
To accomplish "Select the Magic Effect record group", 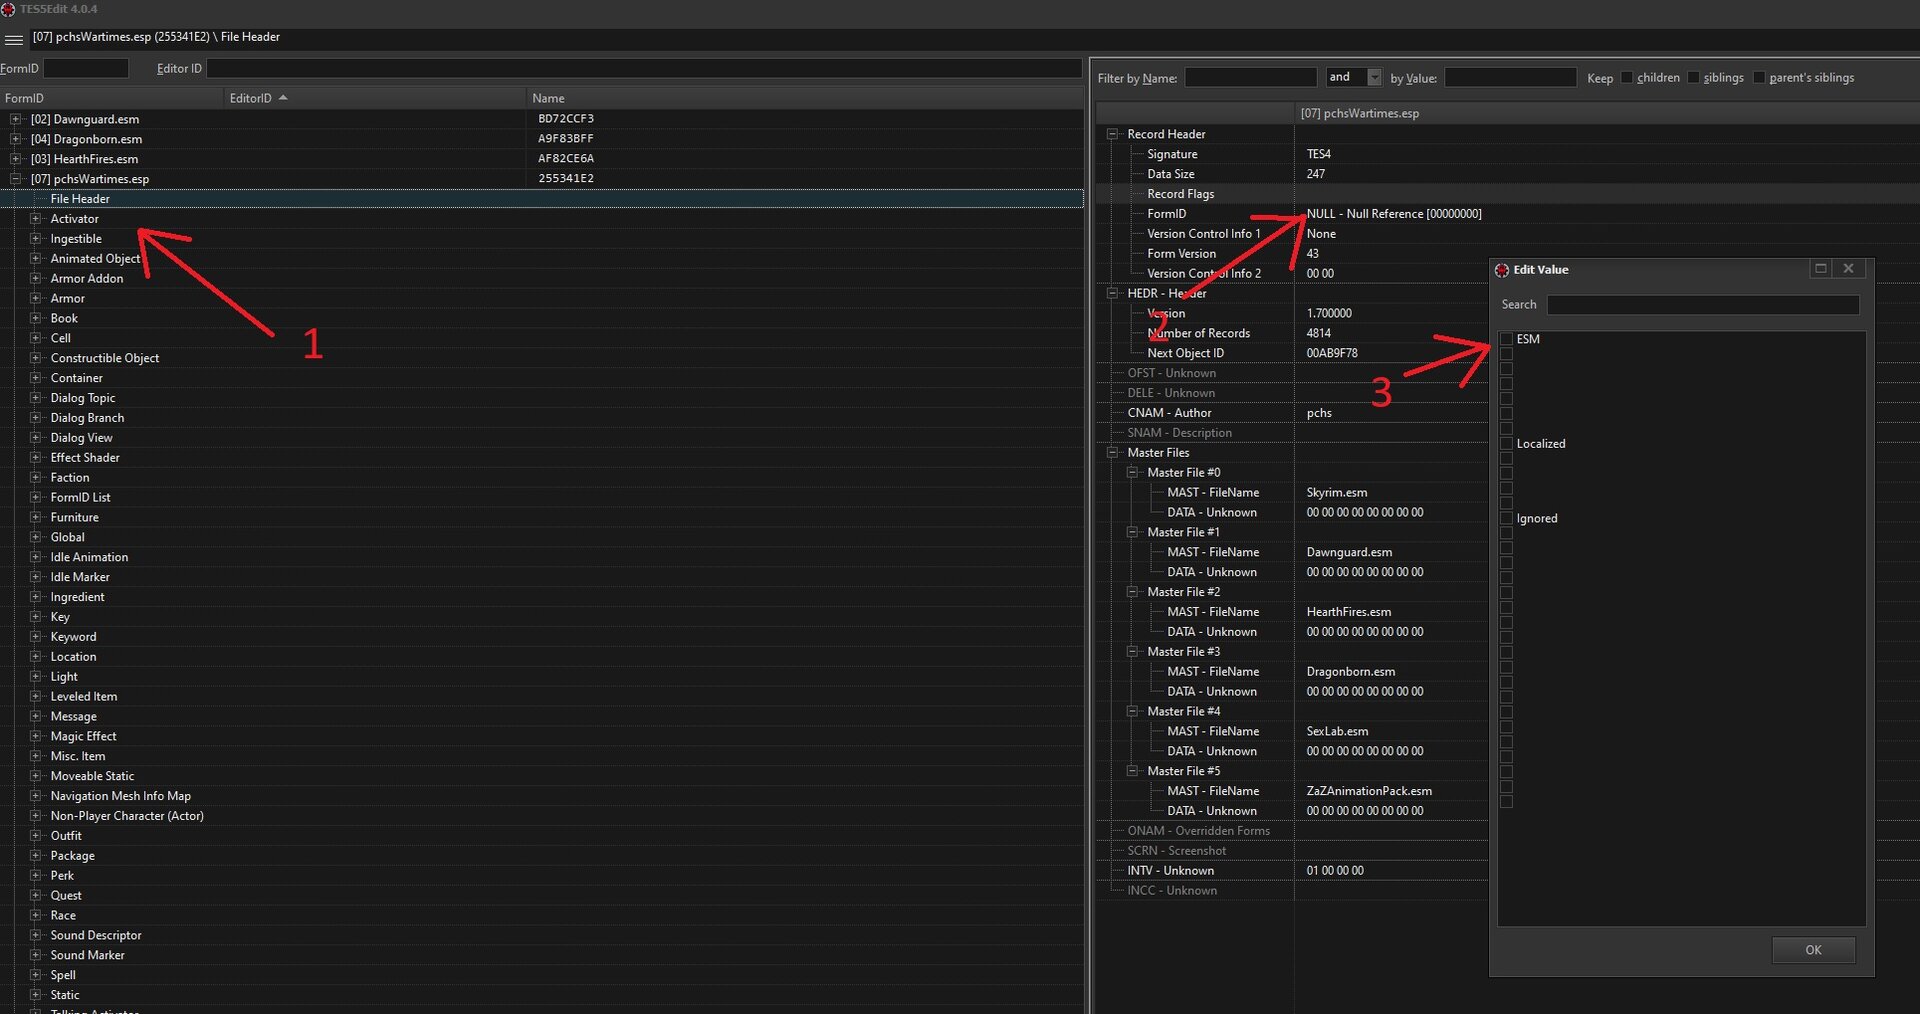I will tap(84, 736).
